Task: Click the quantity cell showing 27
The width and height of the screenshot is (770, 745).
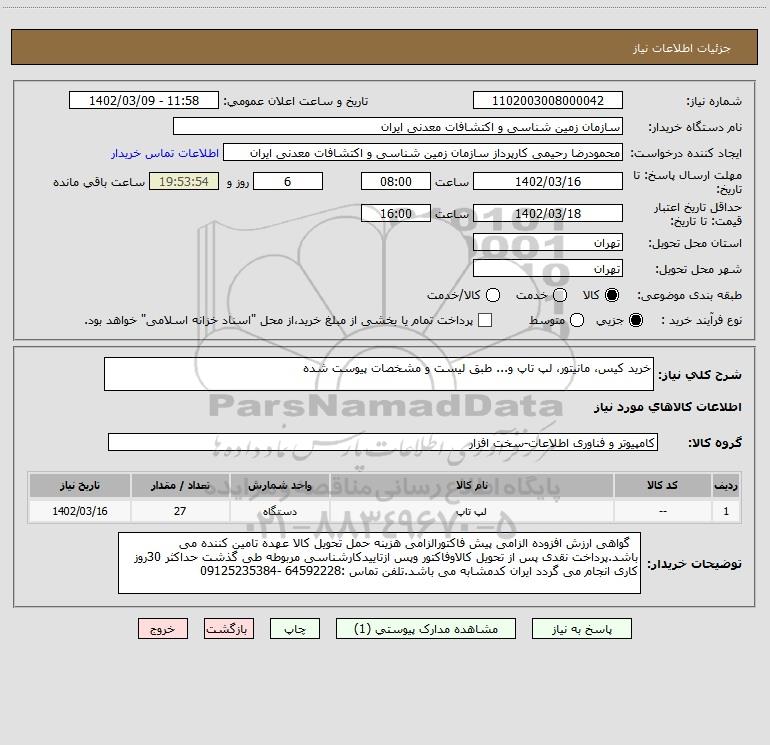Action: point(180,511)
